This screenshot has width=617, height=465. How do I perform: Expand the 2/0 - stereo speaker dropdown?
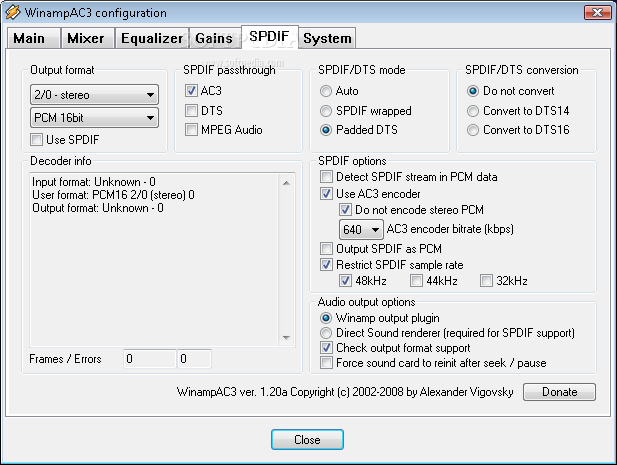point(94,95)
